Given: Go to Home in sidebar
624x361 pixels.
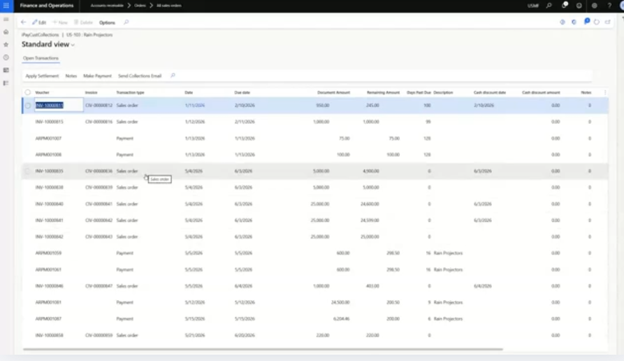Looking at the screenshot, I should (x=6, y=32).
